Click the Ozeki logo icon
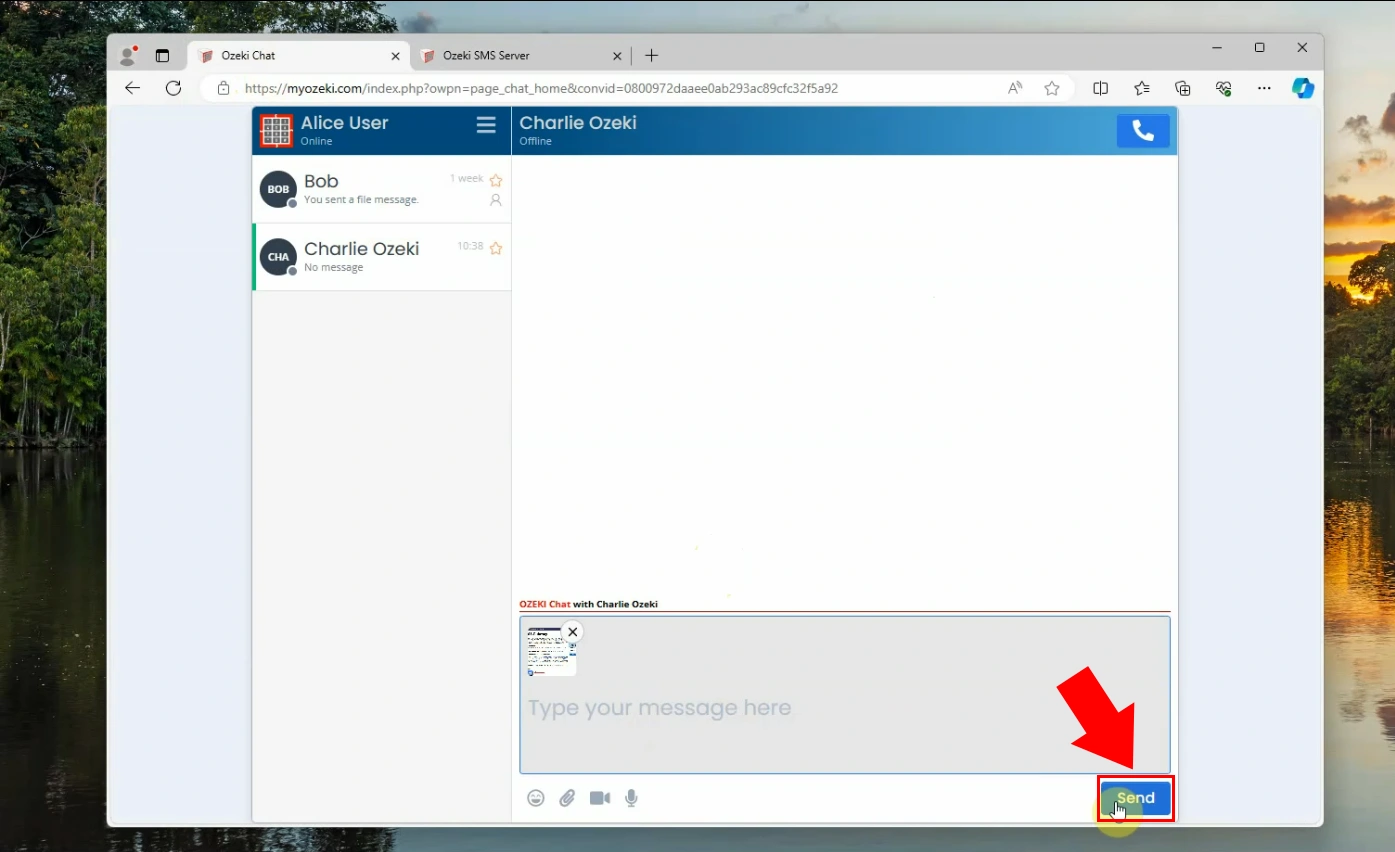 pyautogui.click(x=276, y=131)
